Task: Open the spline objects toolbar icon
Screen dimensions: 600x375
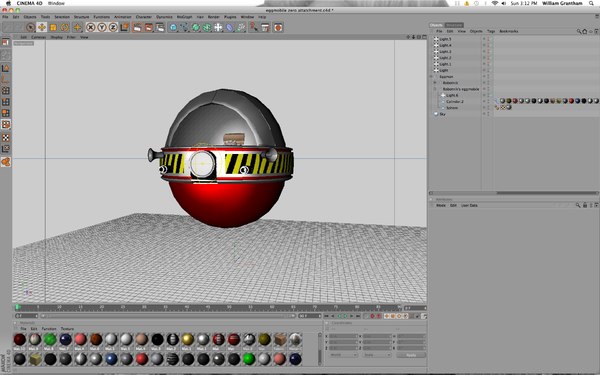Action: tap(184, 27)
